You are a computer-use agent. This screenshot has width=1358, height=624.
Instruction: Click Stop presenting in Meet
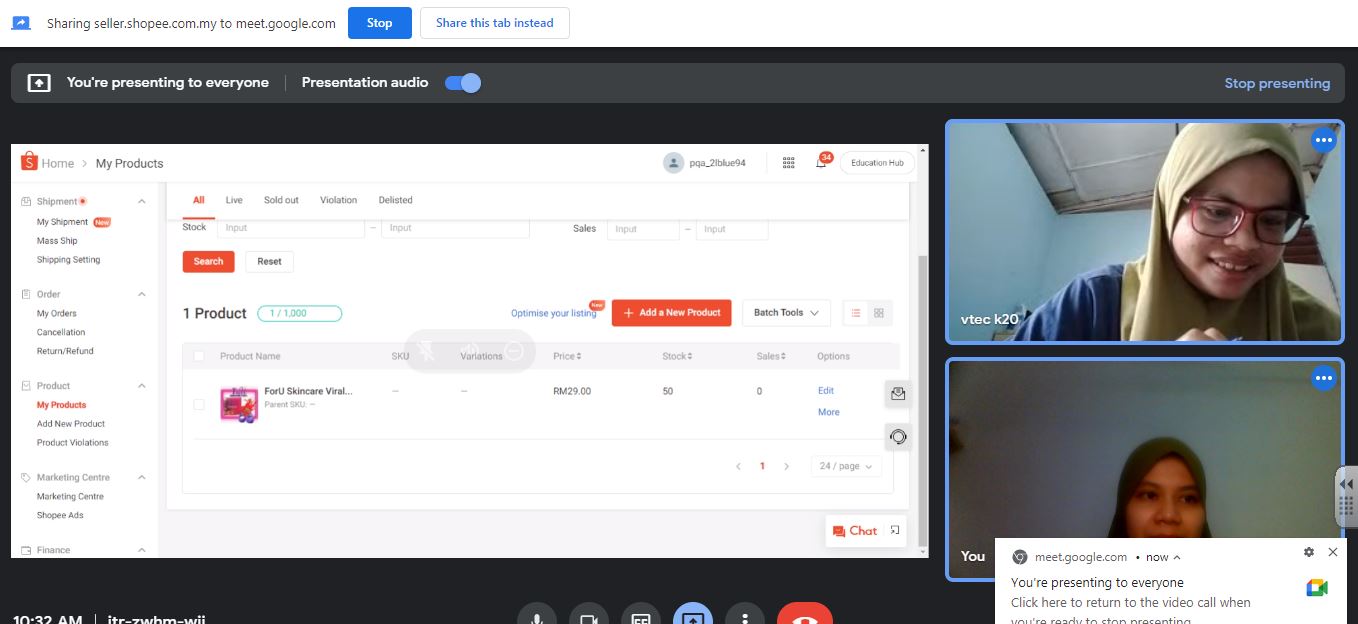(x=1277, y=83)
